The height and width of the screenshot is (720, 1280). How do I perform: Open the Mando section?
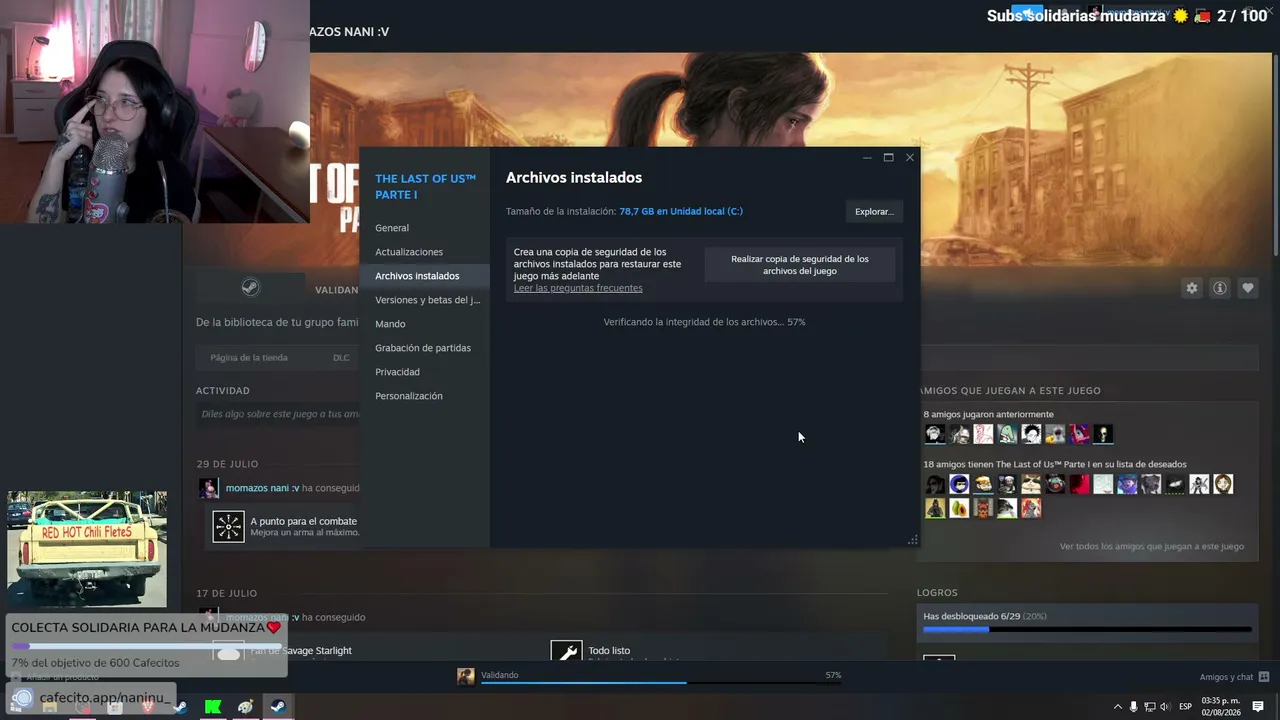(x=425, y=324)
